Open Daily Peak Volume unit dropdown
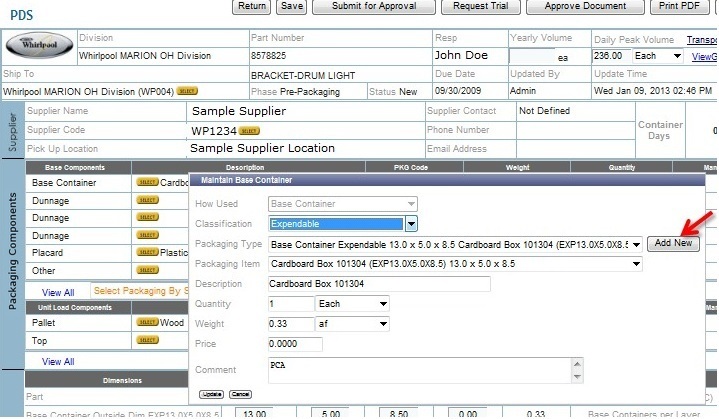Viewport: 719px width, 419px height. (658, 56)
